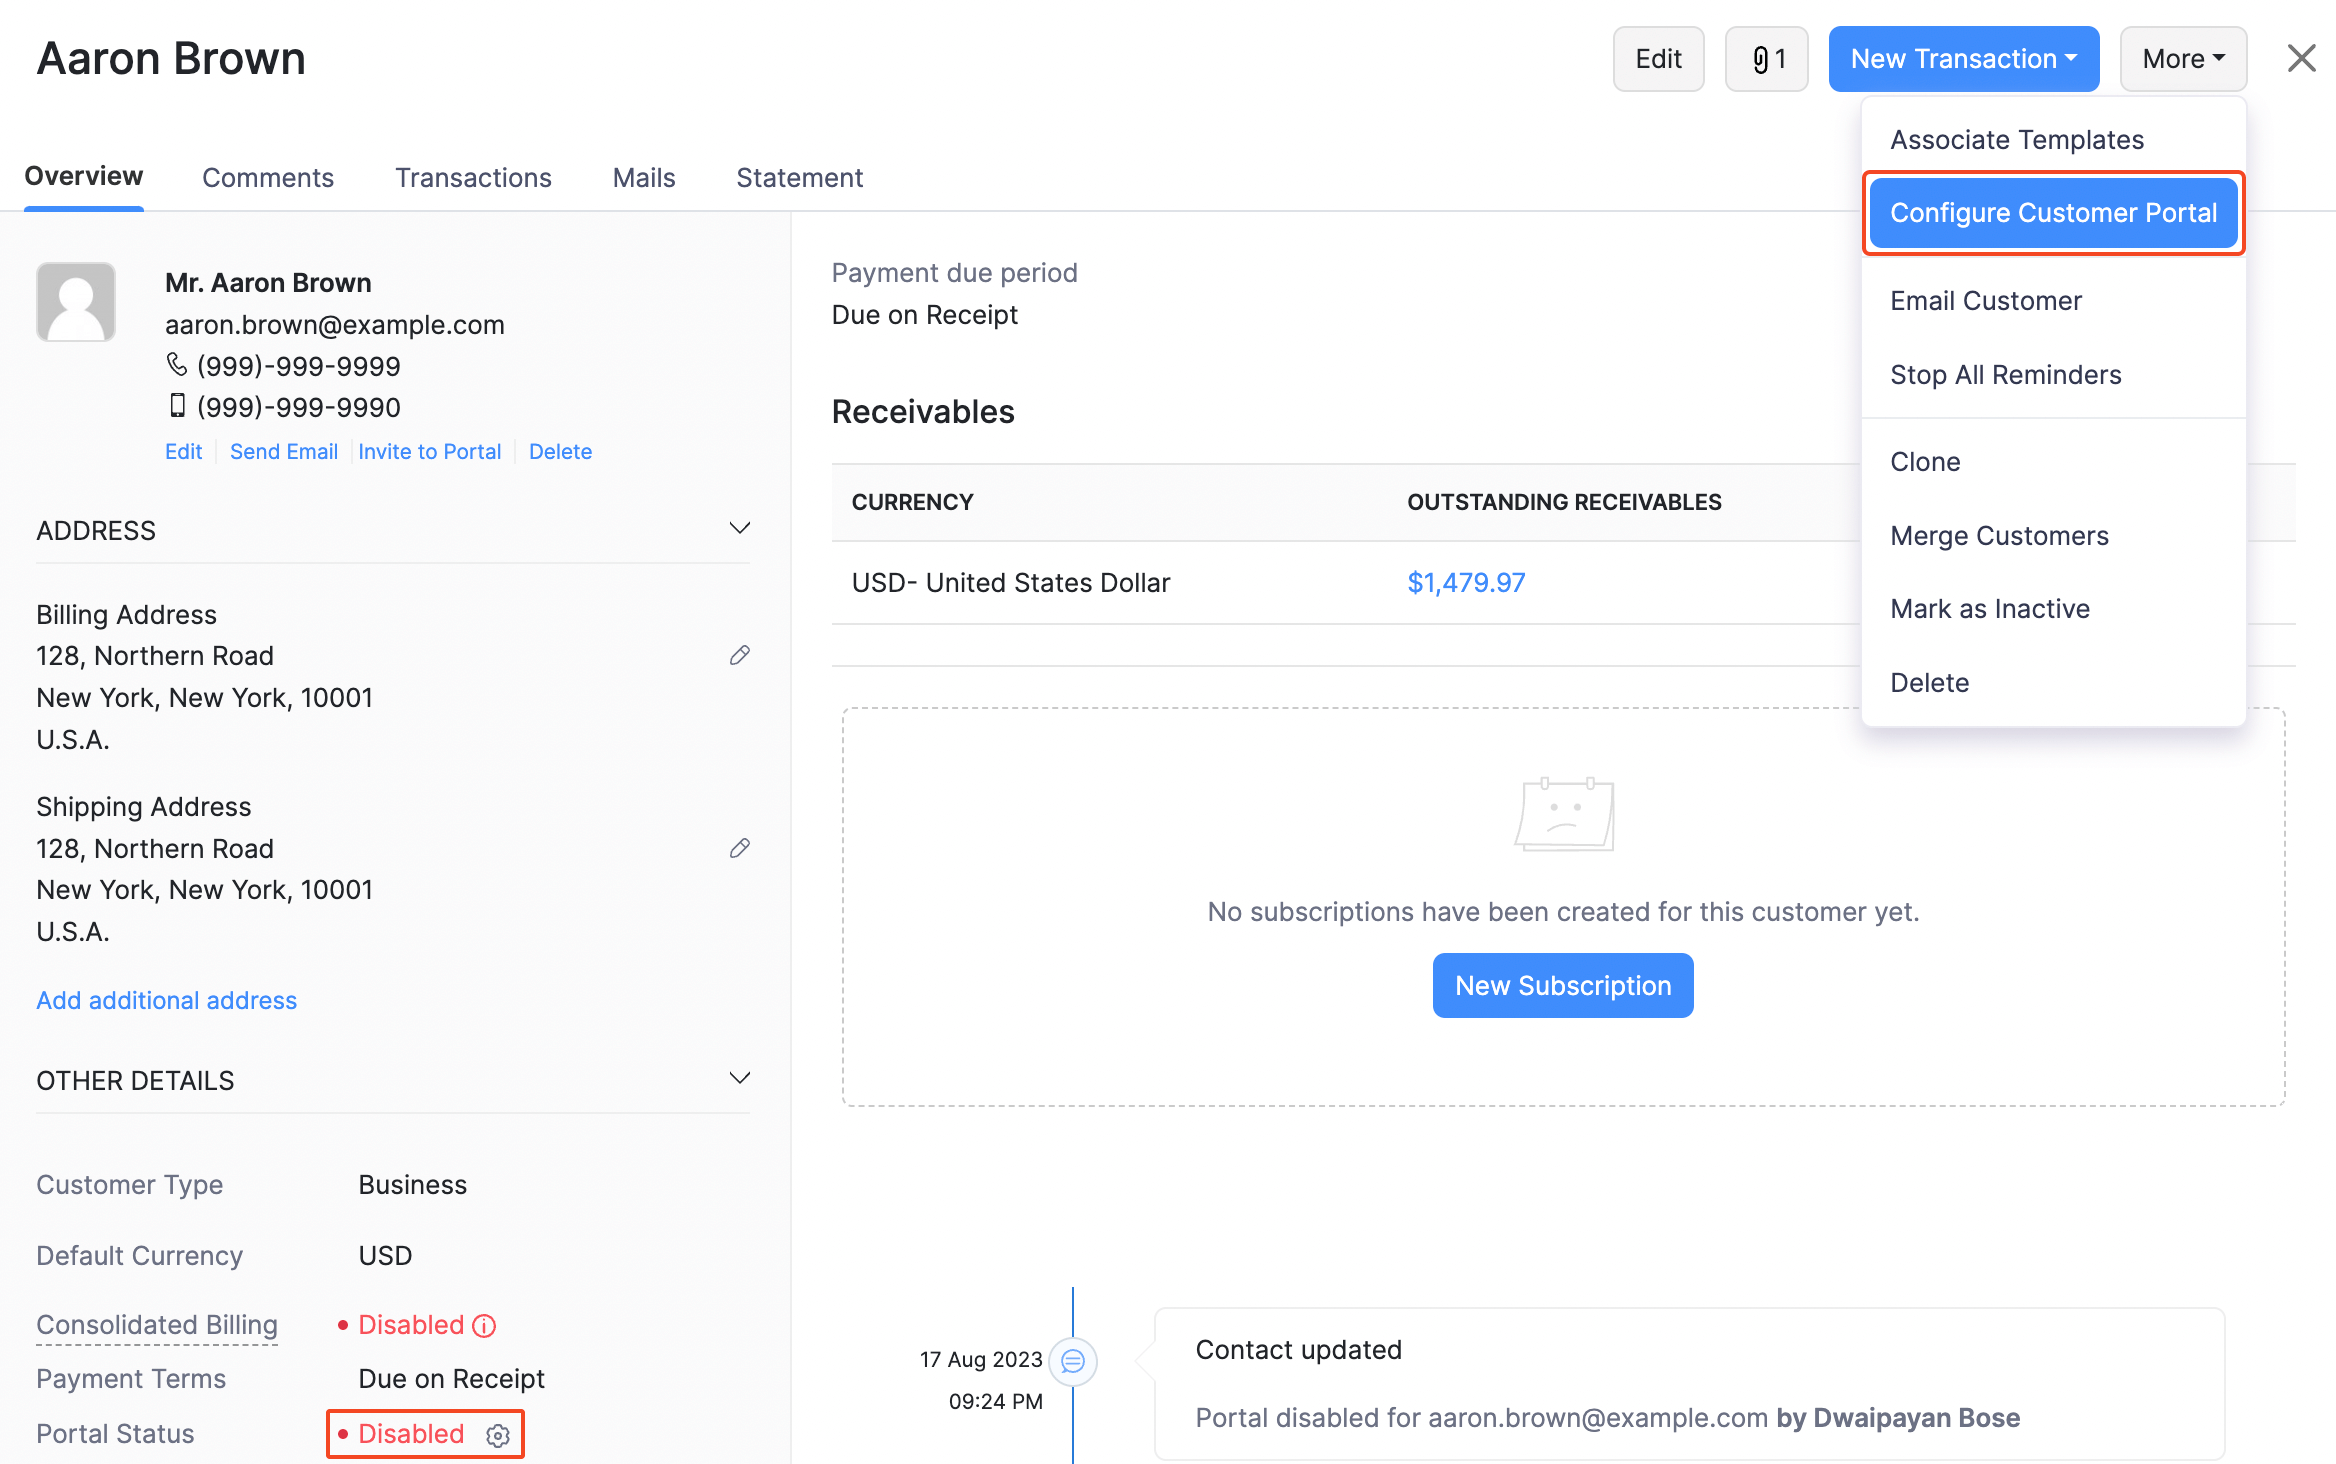Screen dimensions: 2336x1464
Task: Switch to the Transactions tab
Action: coord(473,177)
